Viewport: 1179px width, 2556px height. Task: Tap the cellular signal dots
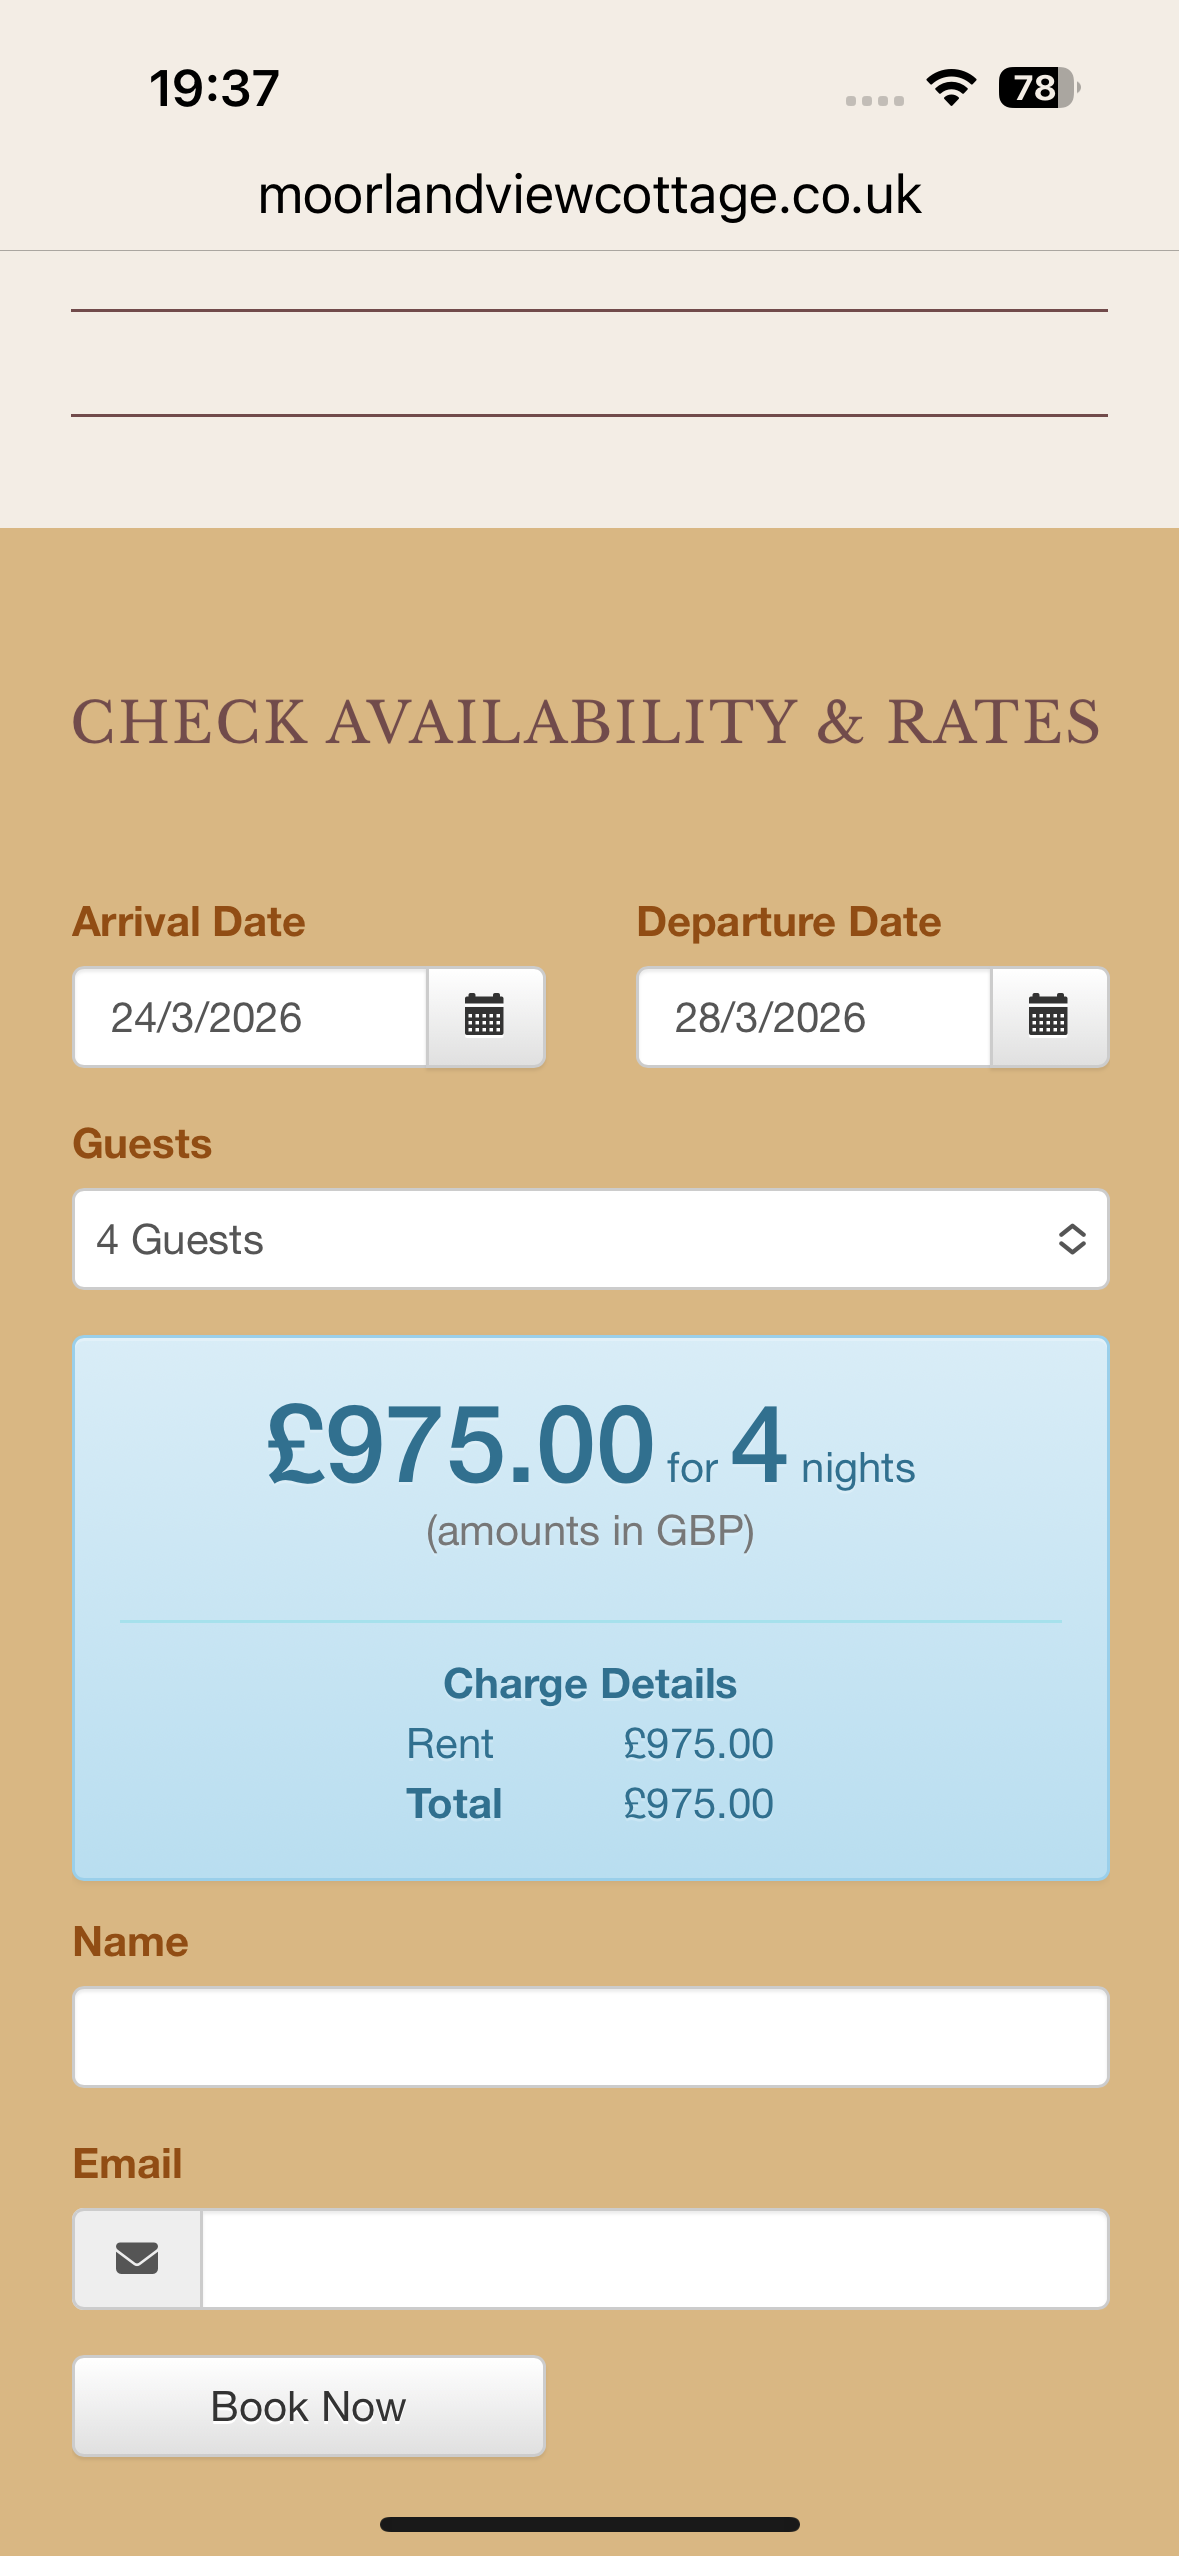point(874,100)
